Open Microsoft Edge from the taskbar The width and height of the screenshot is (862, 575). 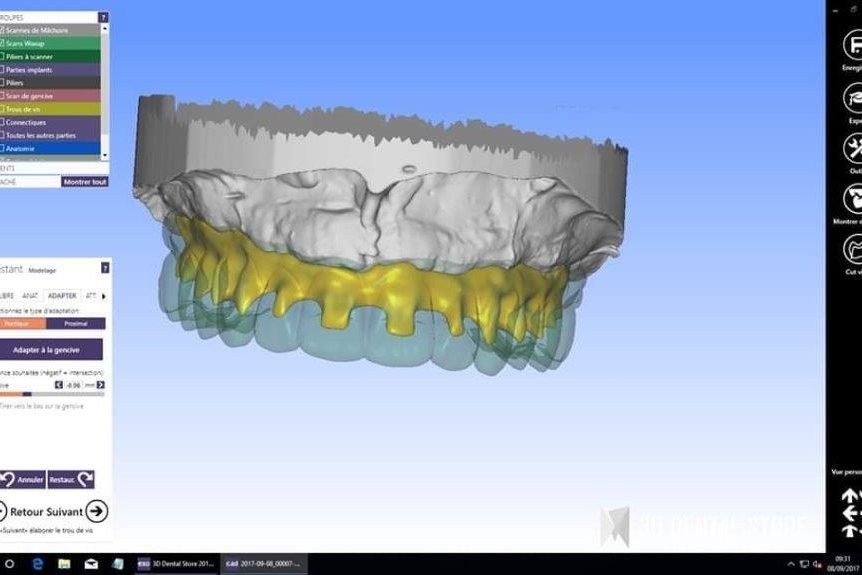pos(37,565)
